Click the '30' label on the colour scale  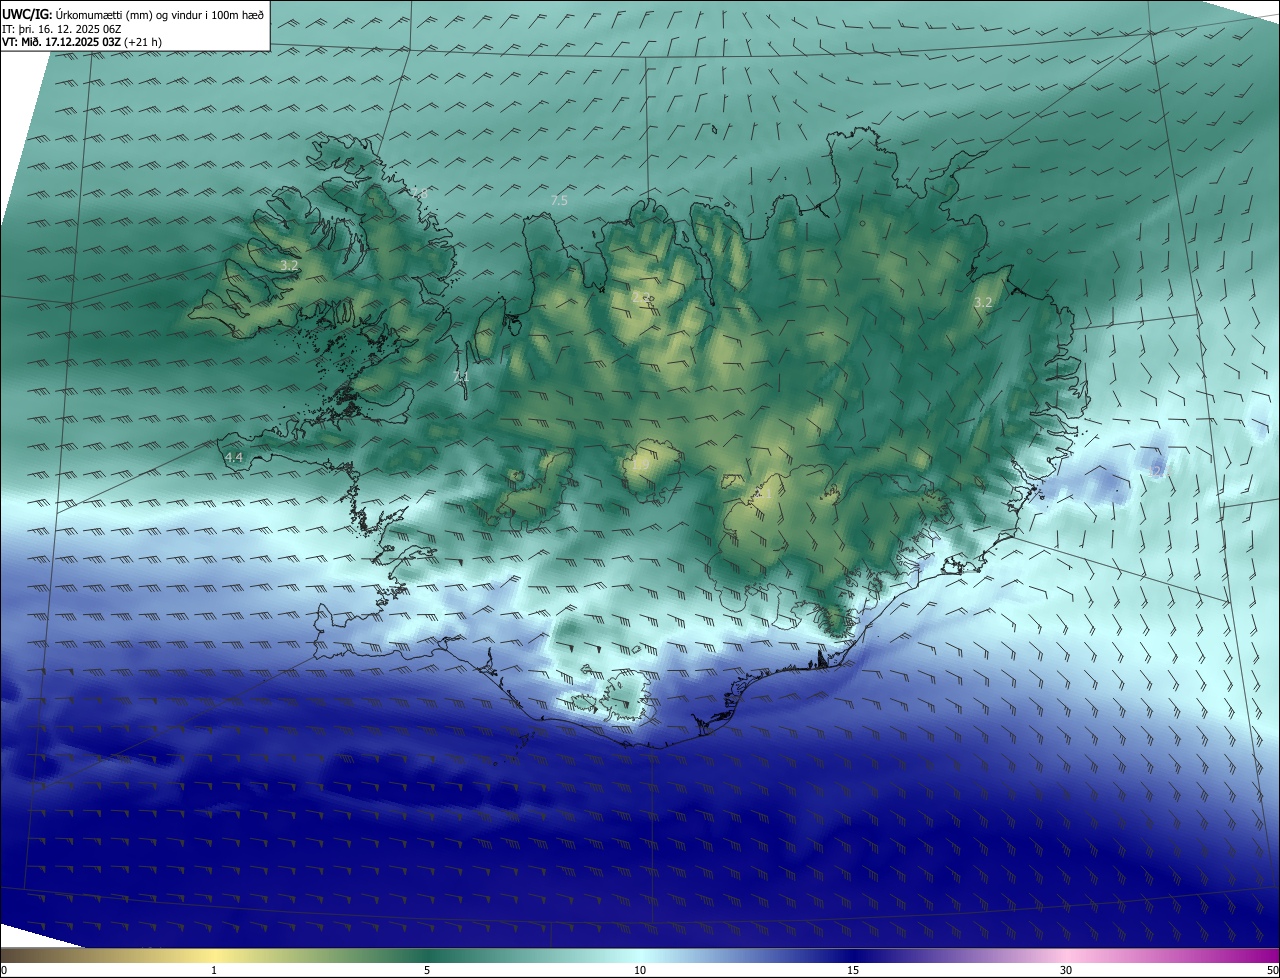tap(1066, 970)
